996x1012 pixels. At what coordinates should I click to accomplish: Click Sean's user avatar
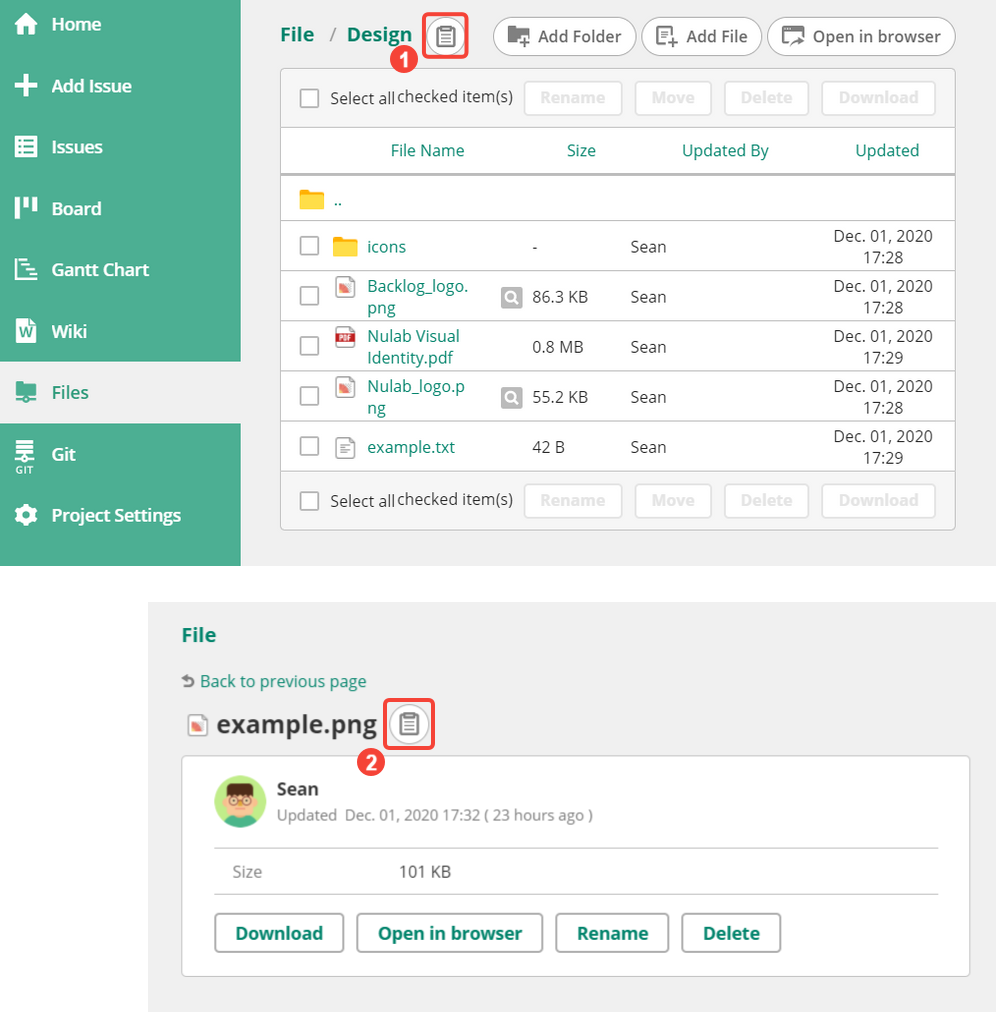240,801
